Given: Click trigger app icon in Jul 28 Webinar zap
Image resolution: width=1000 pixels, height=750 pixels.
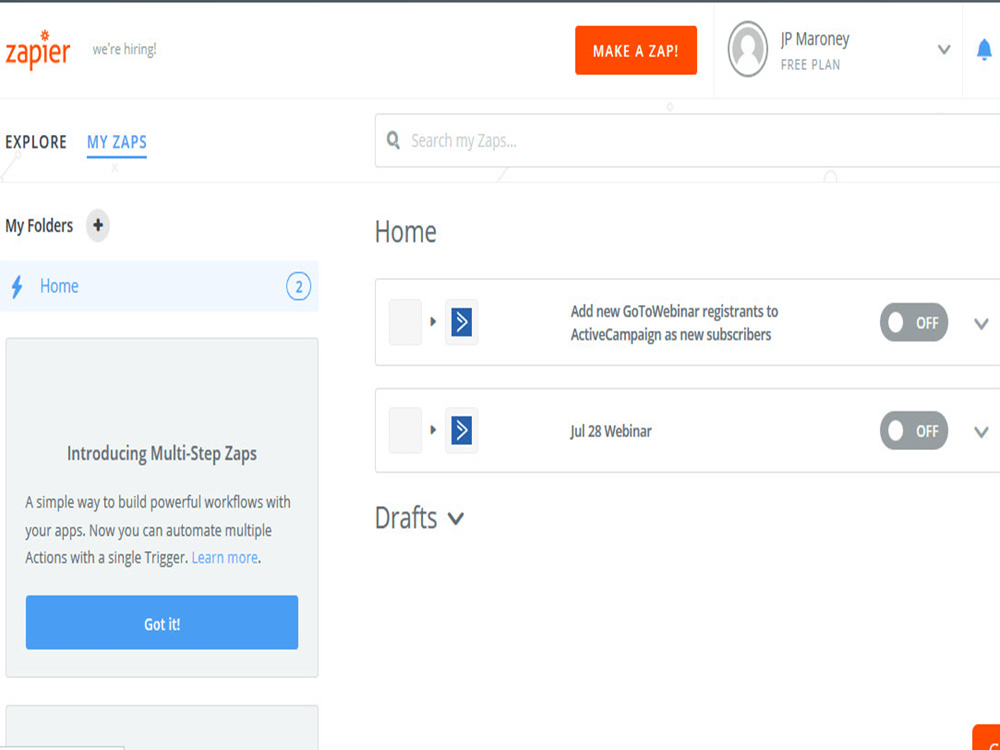Looking at the screenshot, I should tap(405, 430).
